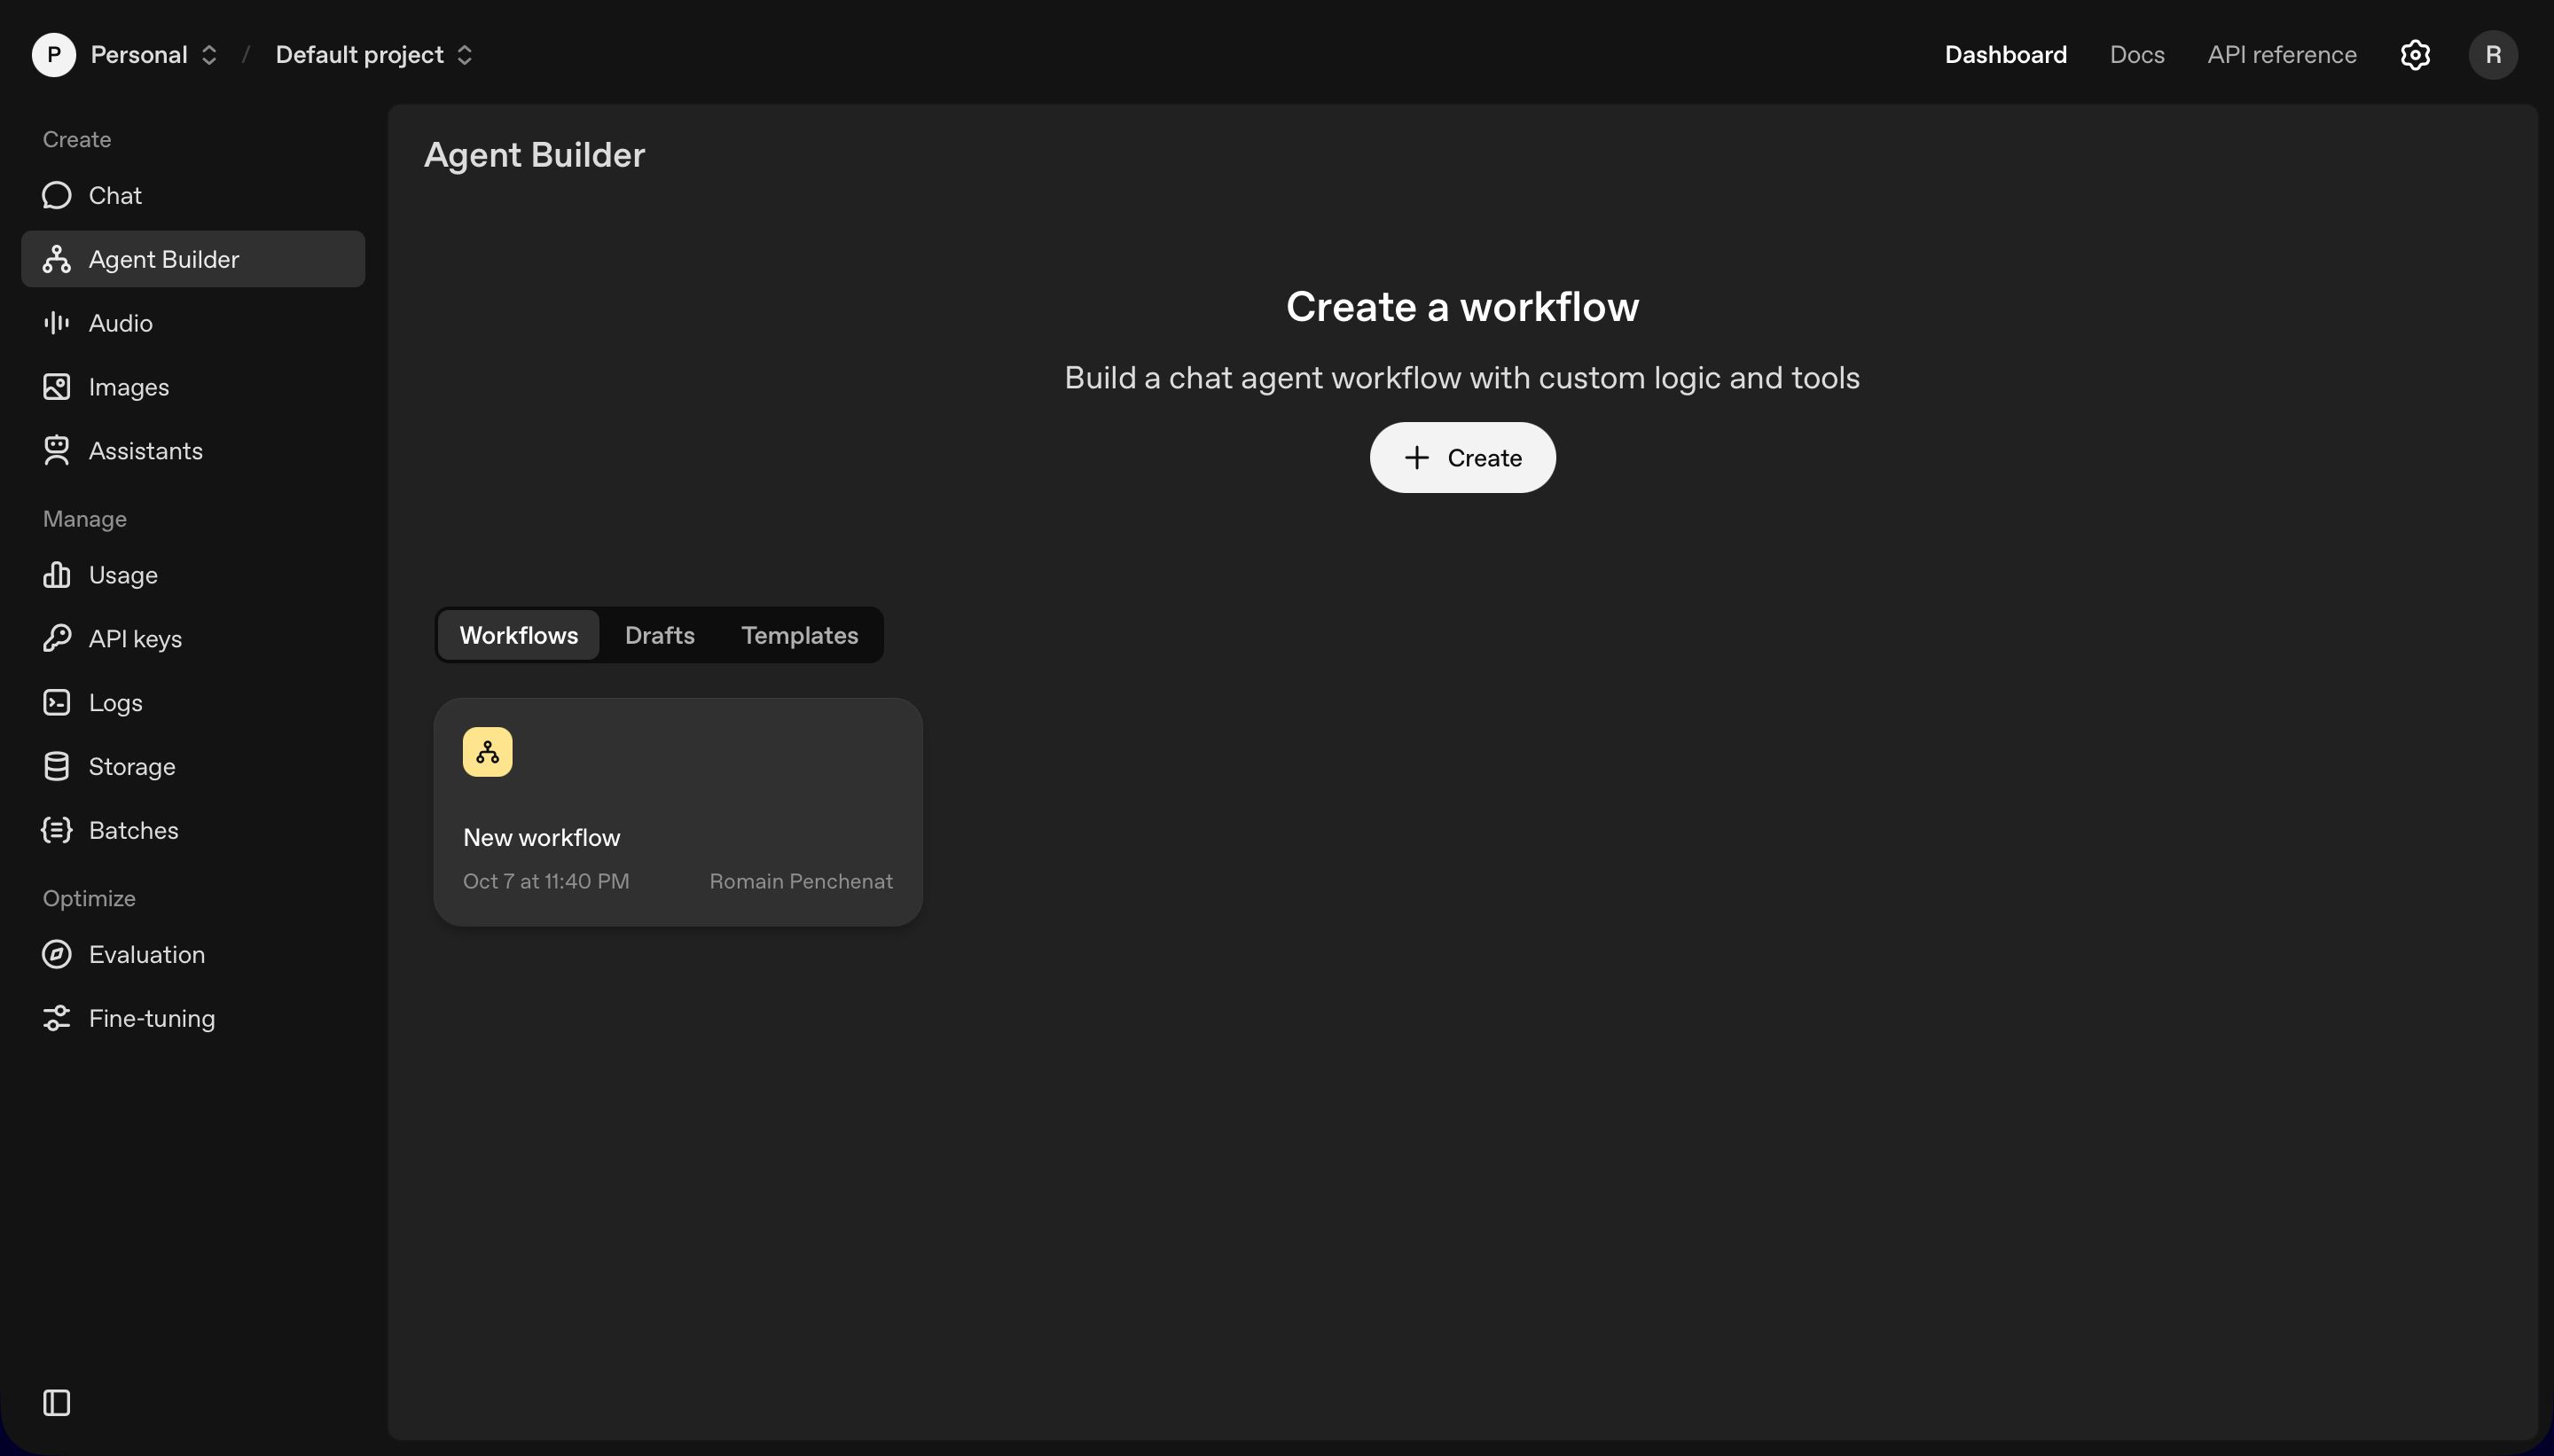The width and height of the screenshot is (2554, 1456).
Task: Click the yellow workflow icon badge
Action: pos(488,752)
